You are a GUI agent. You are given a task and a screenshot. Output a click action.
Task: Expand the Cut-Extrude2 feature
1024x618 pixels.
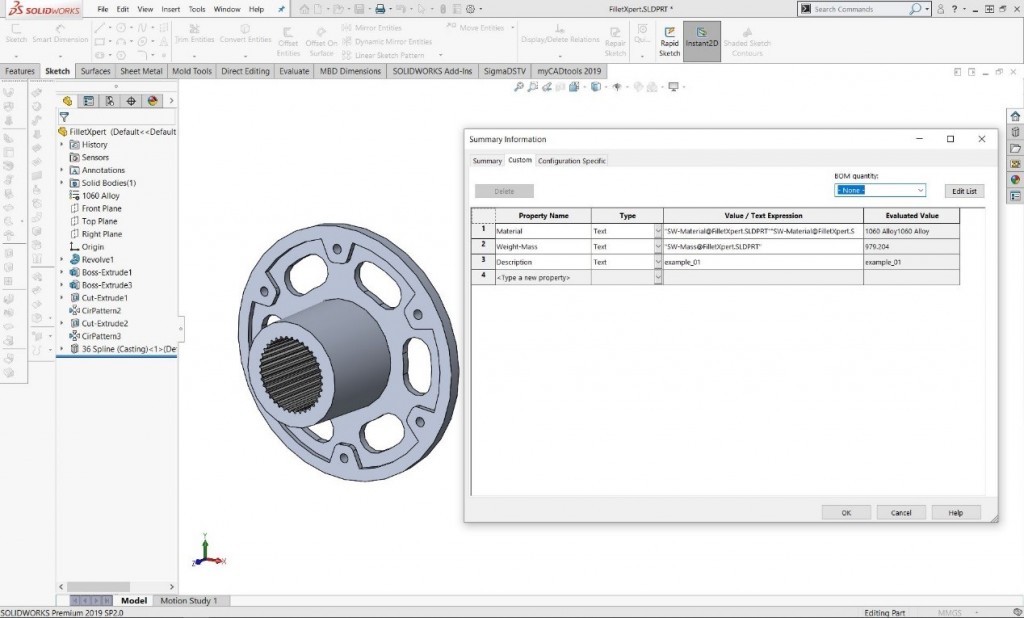[62, 323]
